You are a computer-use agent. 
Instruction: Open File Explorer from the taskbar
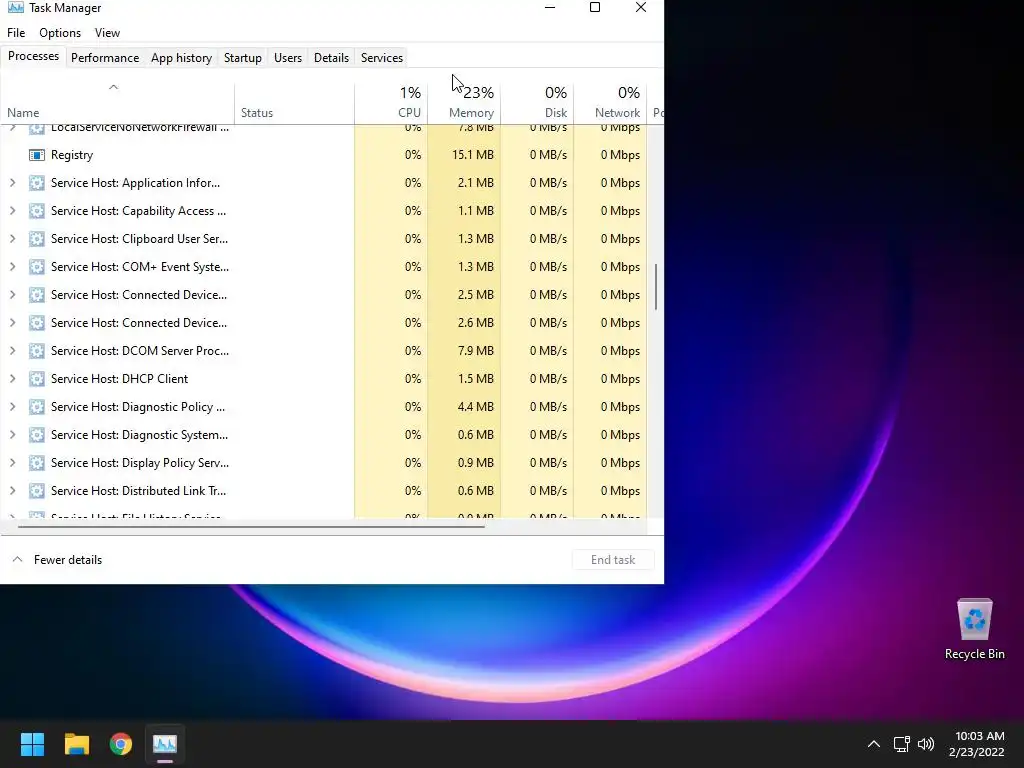[76, 744]
